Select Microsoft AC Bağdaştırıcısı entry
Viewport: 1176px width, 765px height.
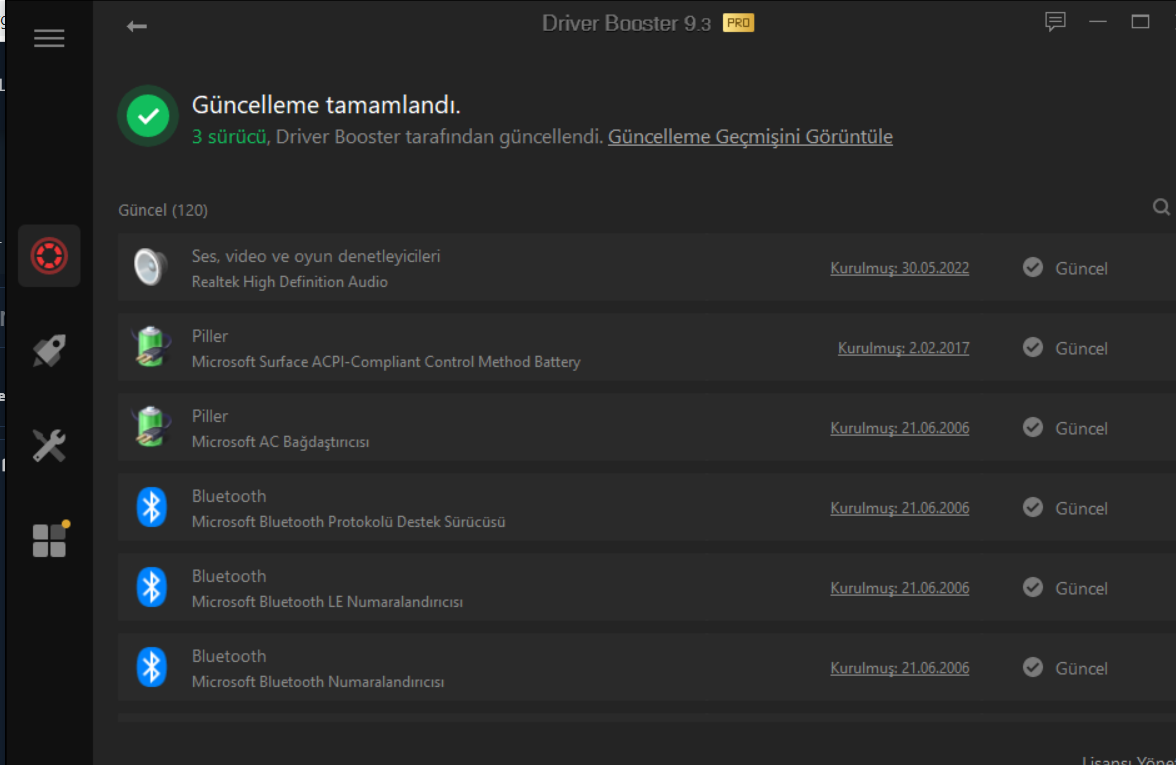[280, 442]
